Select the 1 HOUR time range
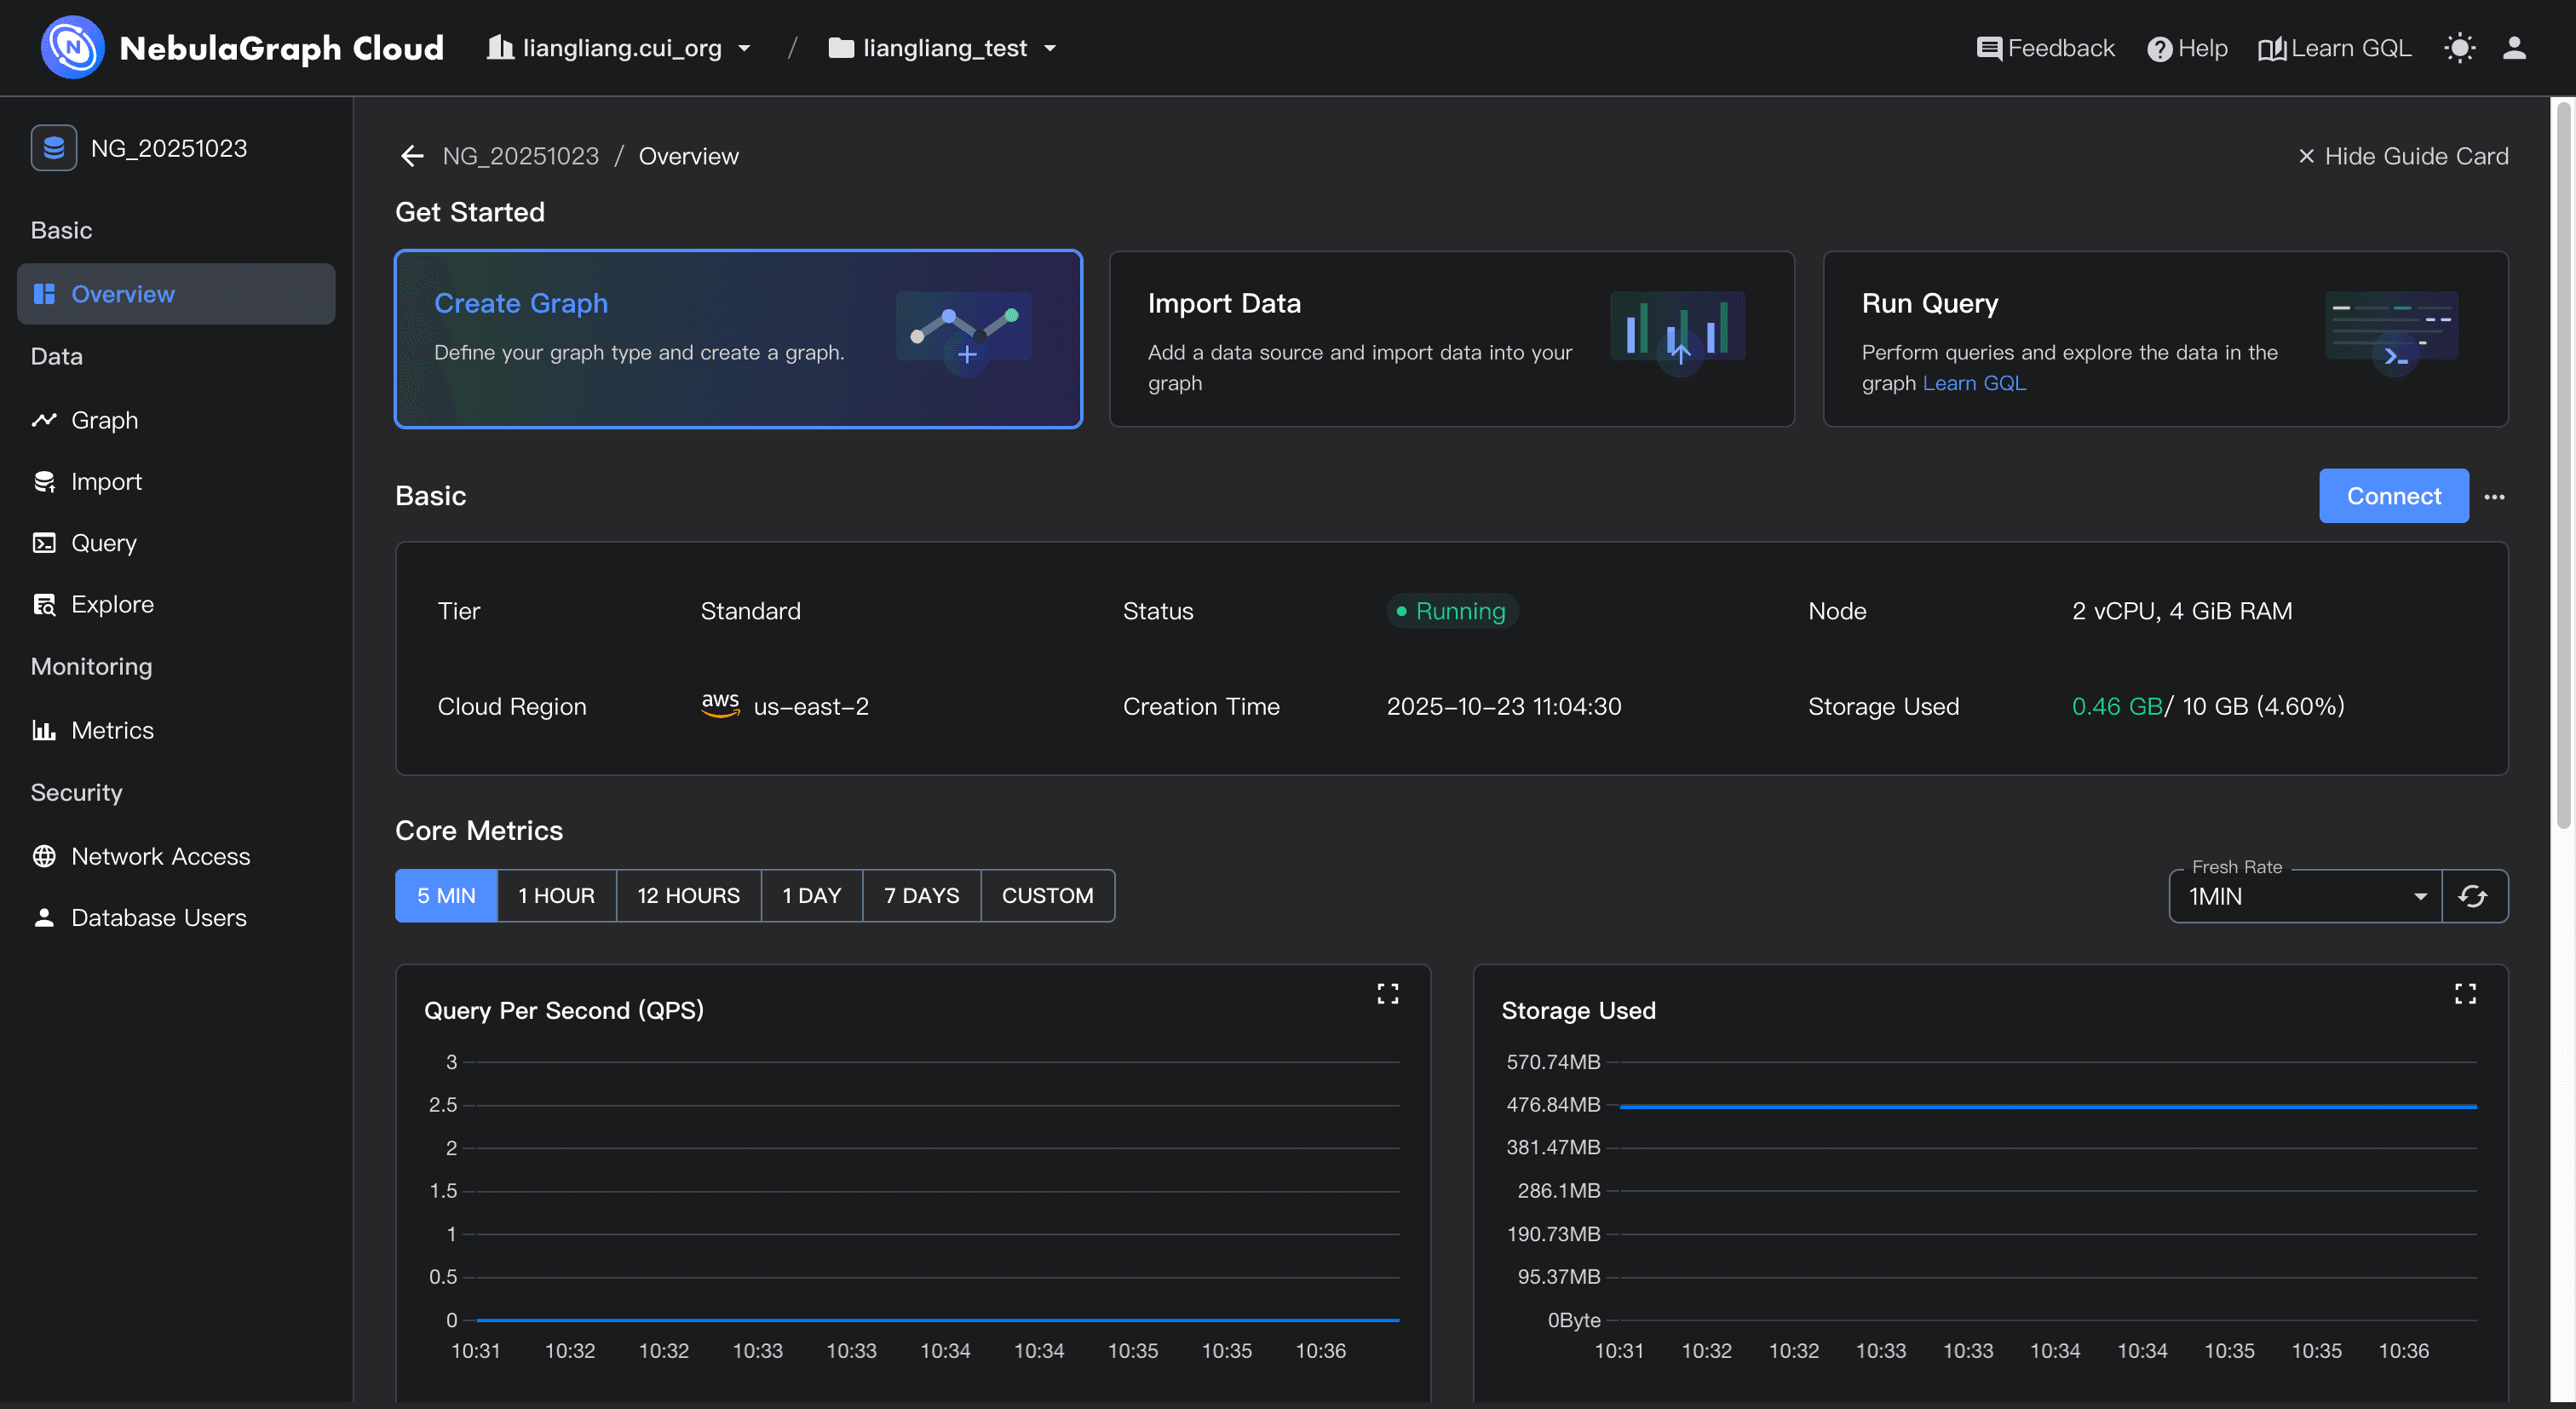Viewport: 2576px width, 1409px height. [x=556, y=896]
